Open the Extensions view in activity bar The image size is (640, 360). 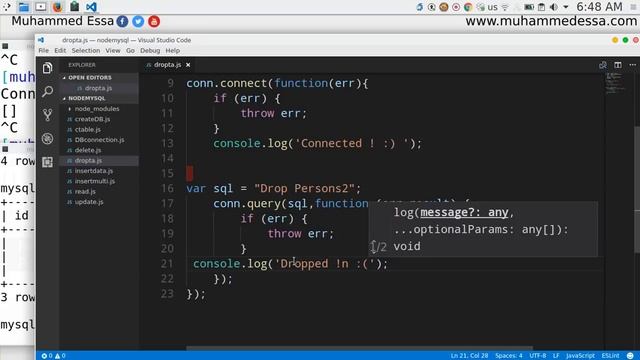click(x=47, y=162)
